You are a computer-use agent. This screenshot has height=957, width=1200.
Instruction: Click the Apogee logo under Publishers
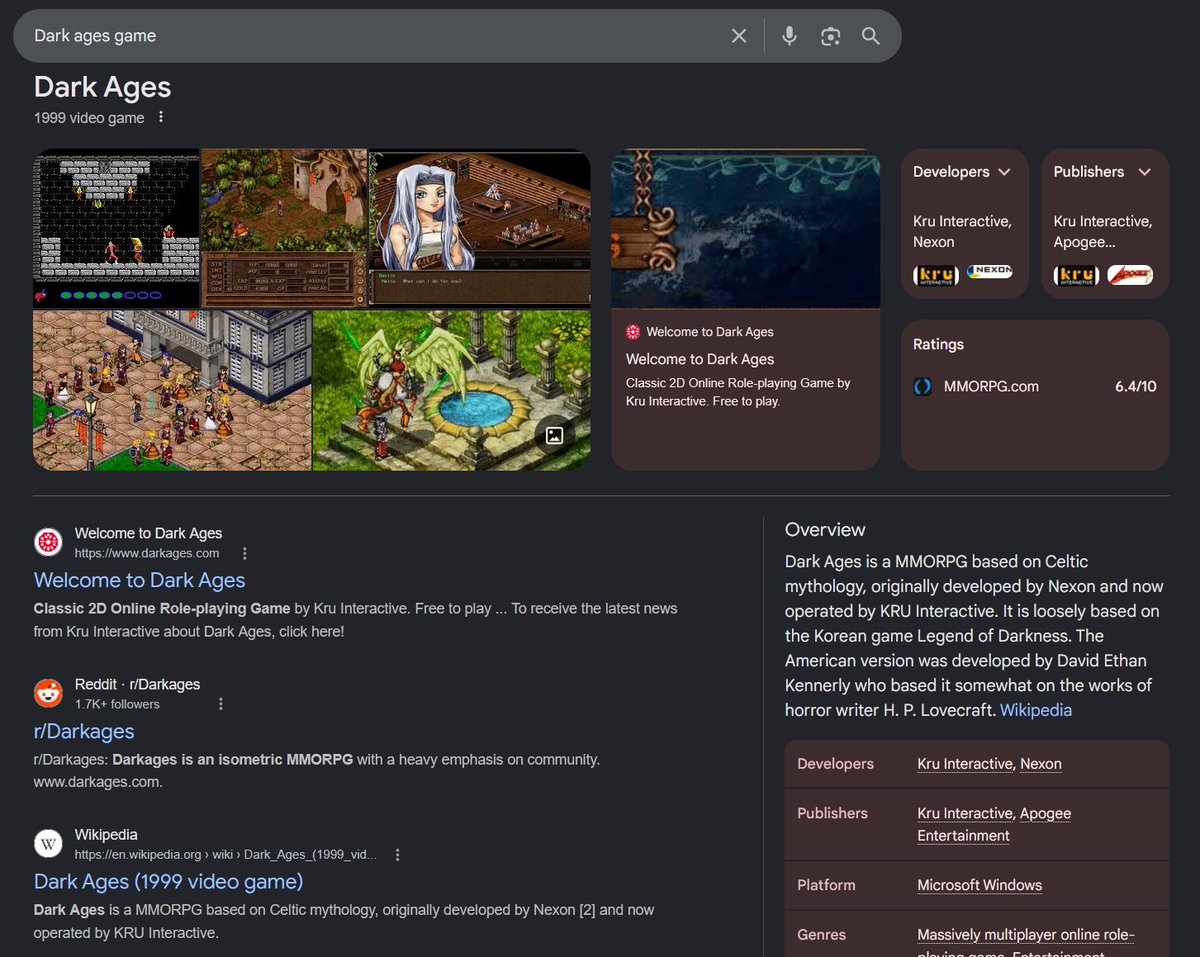coord(1130,275)
